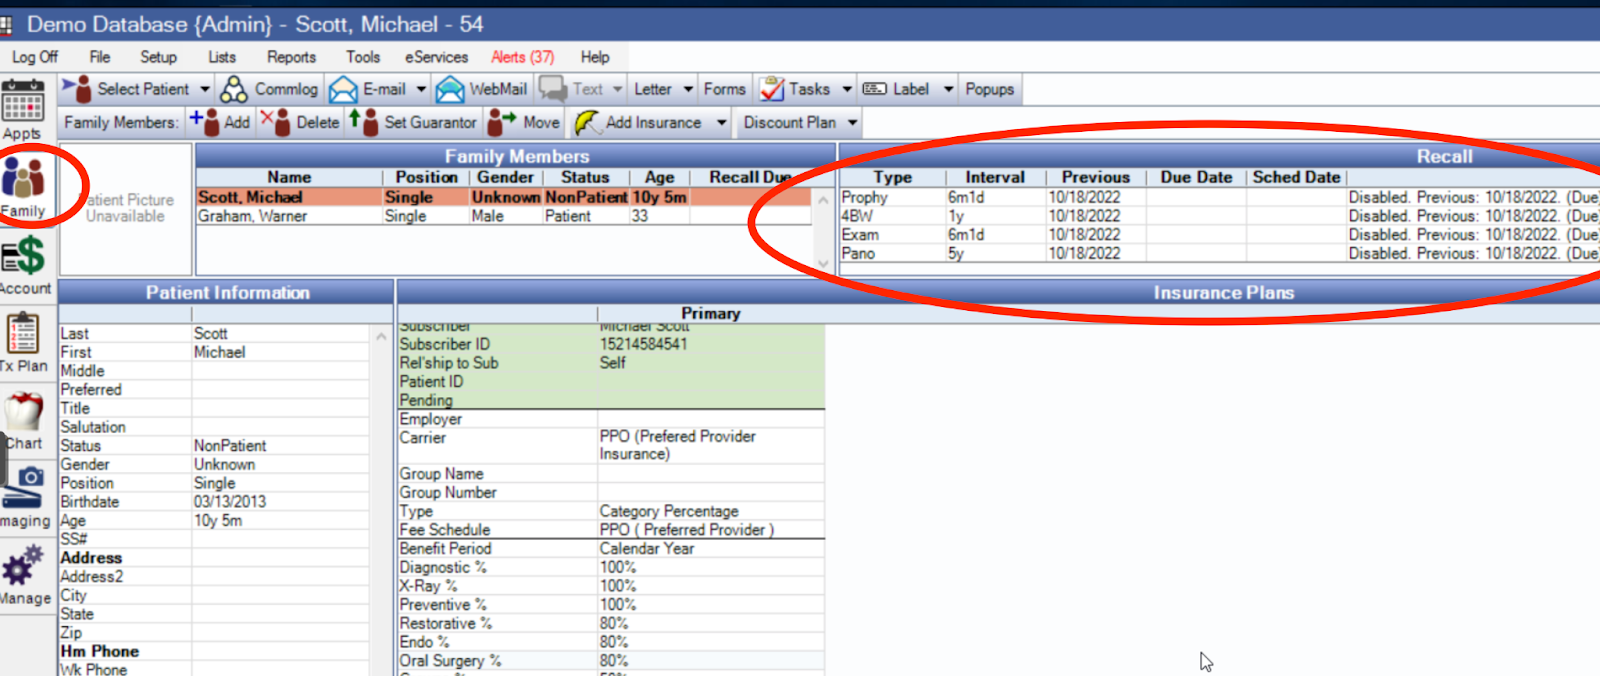This screenshot has height=676, width=1600.
Task: Expand the Discount Plan dropdown arrow
Action: coord(852,122)
